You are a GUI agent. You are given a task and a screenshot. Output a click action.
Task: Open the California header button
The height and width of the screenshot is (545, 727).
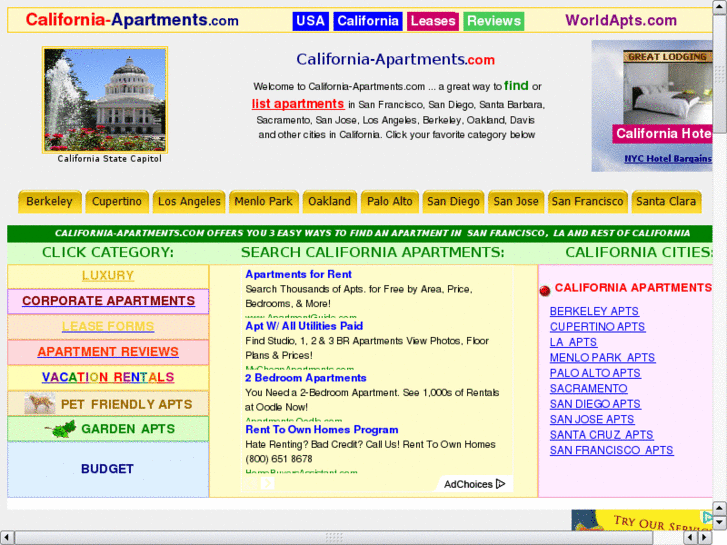[368, 21]
